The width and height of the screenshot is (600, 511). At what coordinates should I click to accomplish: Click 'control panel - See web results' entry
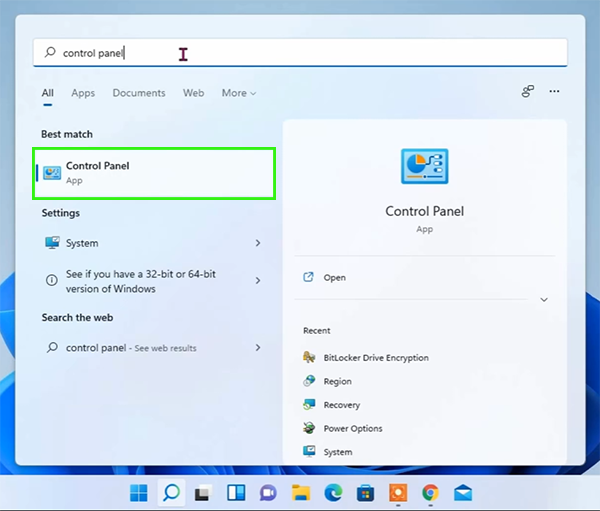pos(154,348)
